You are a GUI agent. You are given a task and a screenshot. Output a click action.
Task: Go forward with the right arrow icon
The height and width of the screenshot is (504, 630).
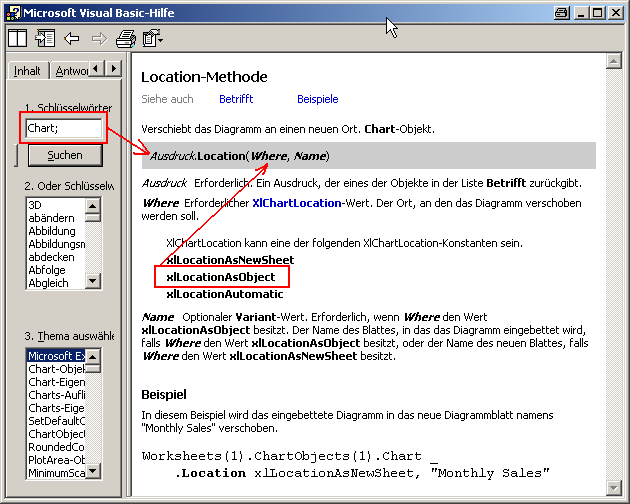pos(99,39)
